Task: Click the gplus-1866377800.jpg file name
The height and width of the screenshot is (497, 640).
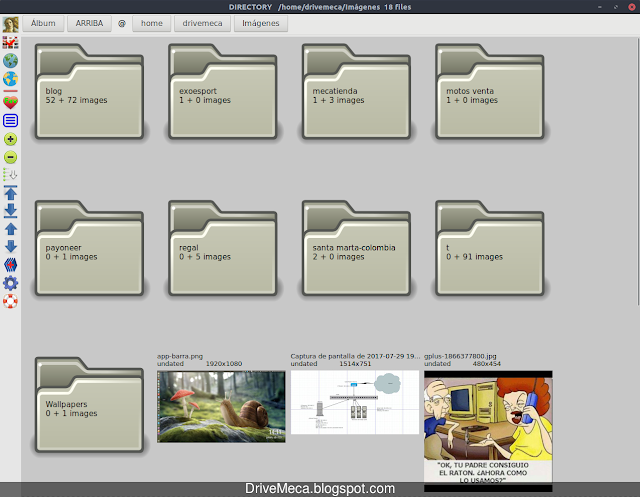Action: click(460, 356)
